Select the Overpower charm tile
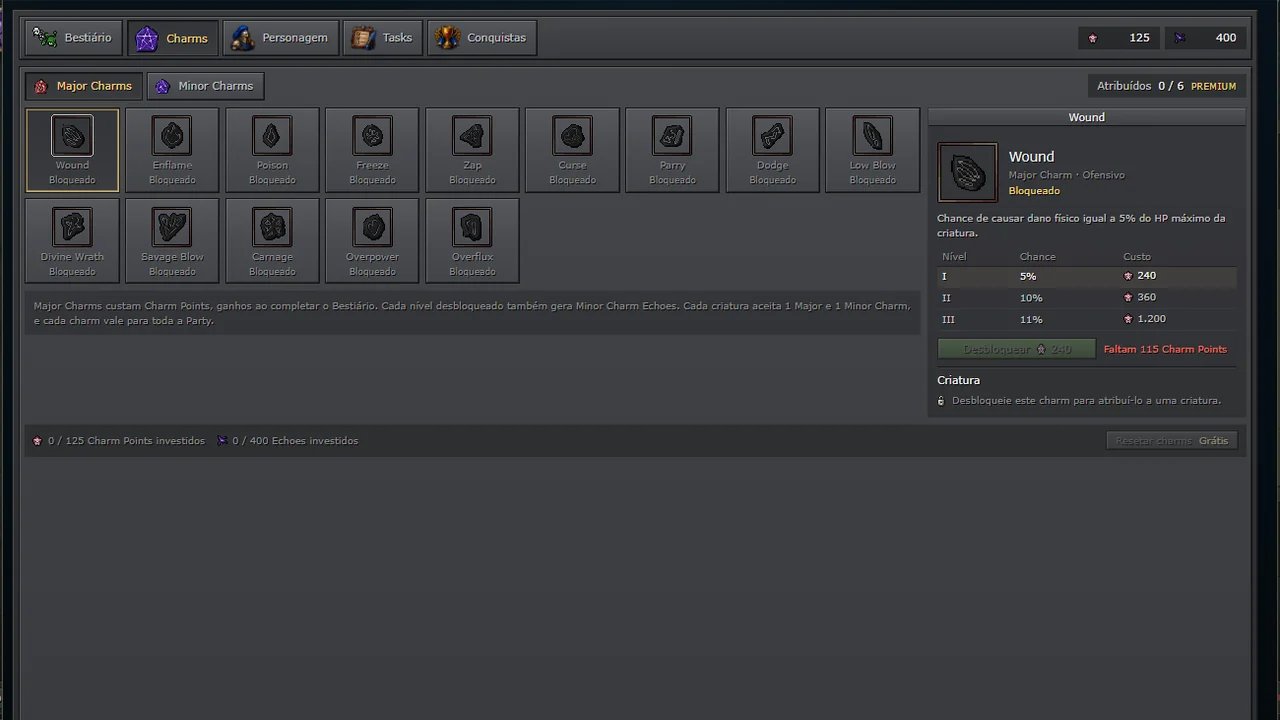The image size is (1280, 720). [372, 241]
